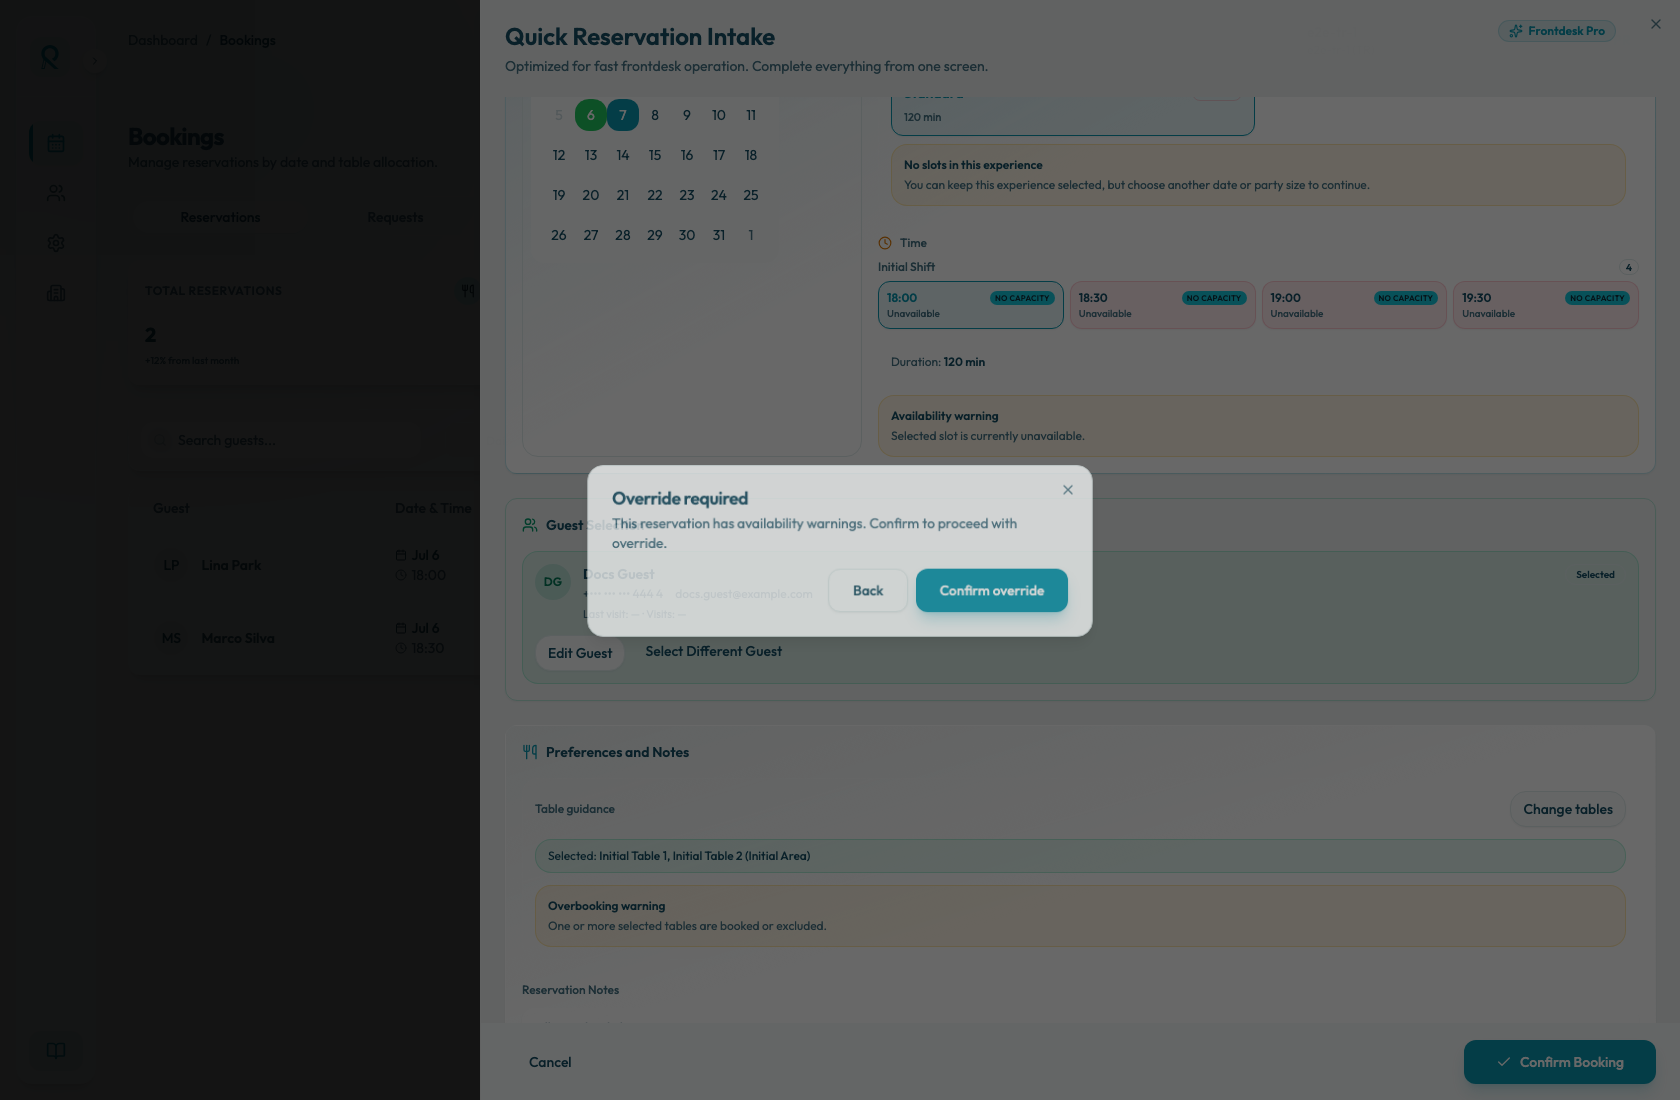Image resolution: width=1680 pixels, height=1100 pixels.
Task: Close the Quick Reservation Intake panel
Action: (1656, 24)
